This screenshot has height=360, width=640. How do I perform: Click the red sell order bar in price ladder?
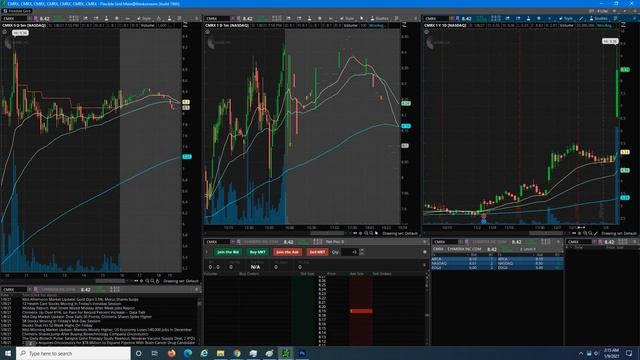coord(361,311)
